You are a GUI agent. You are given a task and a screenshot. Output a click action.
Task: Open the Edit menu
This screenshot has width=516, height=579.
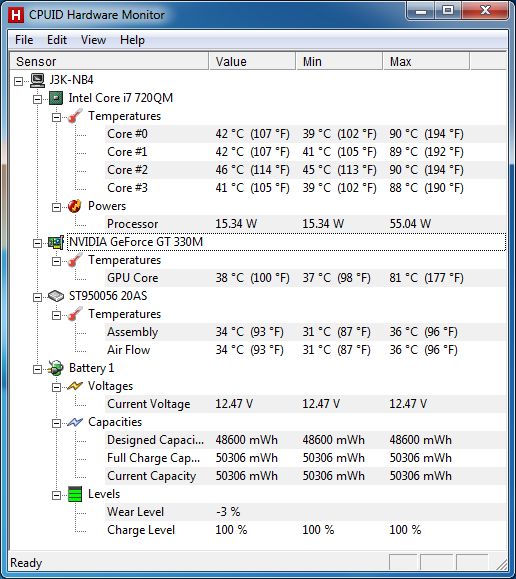(x=57, y=40)
